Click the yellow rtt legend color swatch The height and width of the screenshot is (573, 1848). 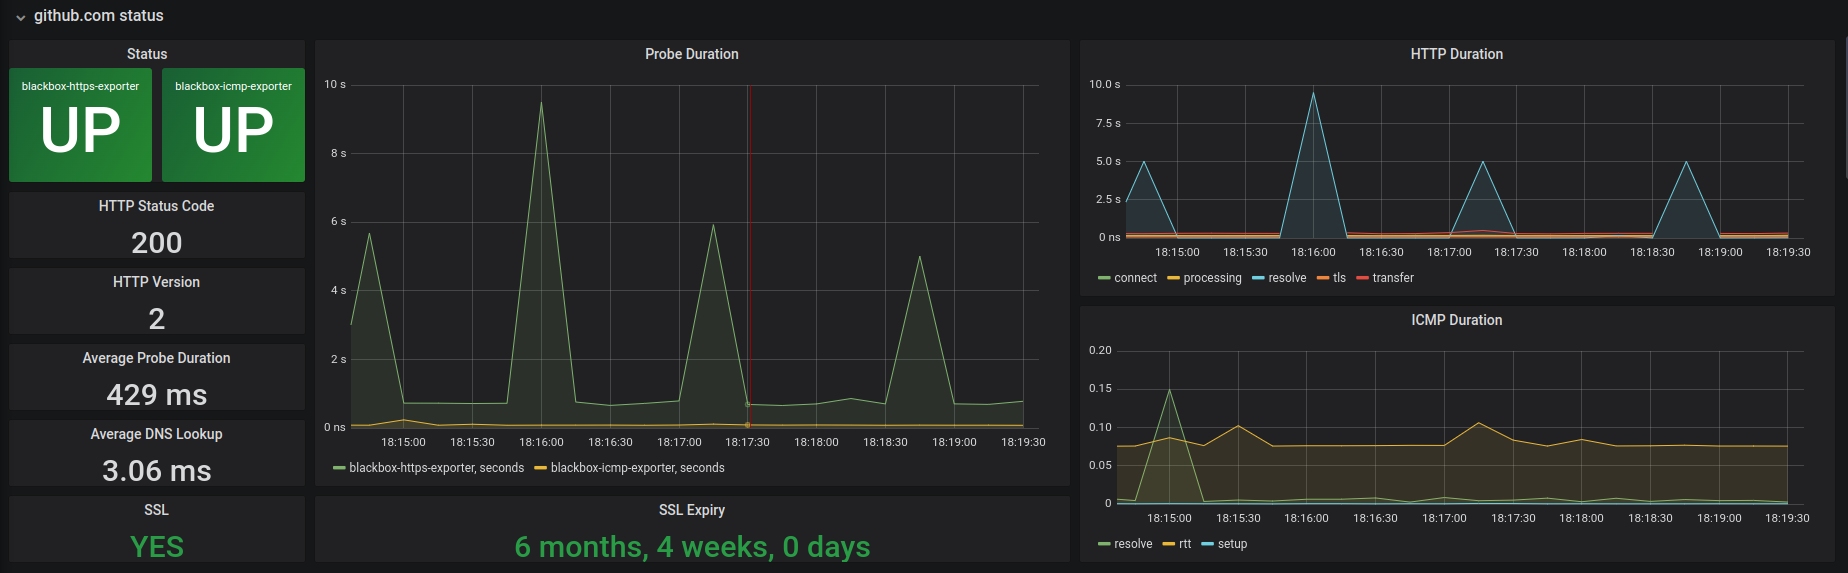(x=1168, y=544)
